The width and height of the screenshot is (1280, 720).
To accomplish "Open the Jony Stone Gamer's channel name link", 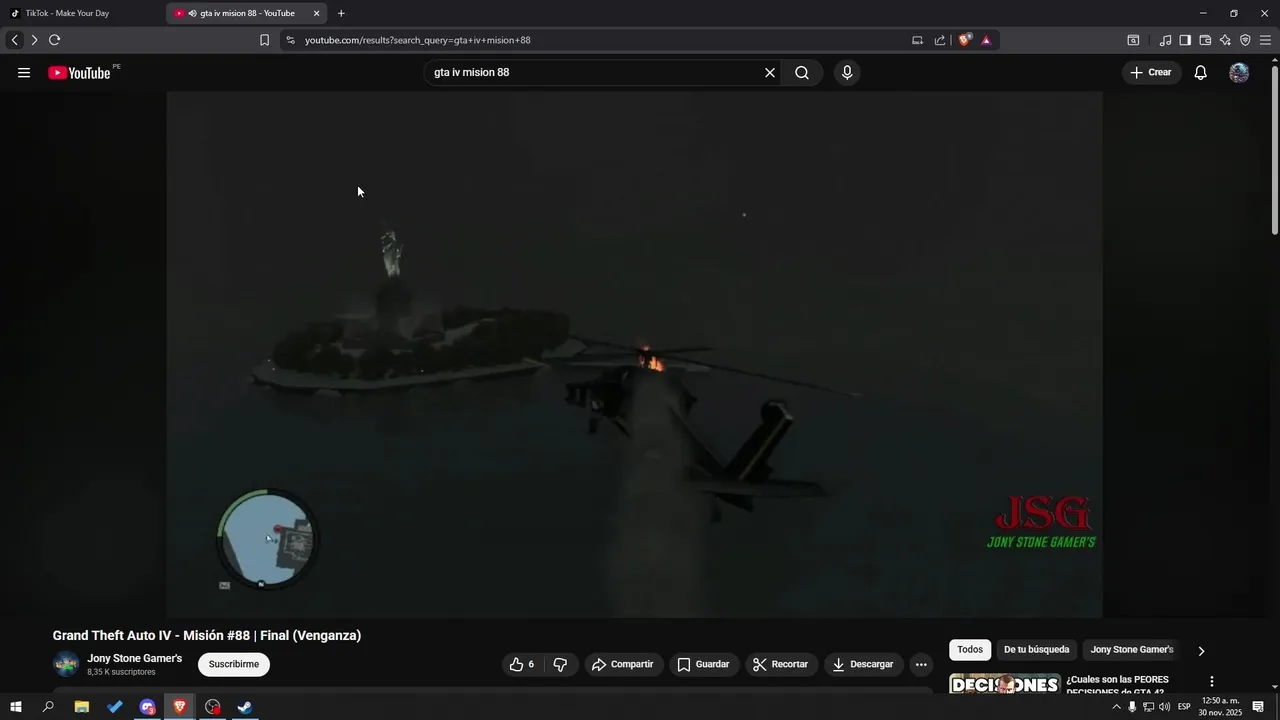I will pos(135,658).
